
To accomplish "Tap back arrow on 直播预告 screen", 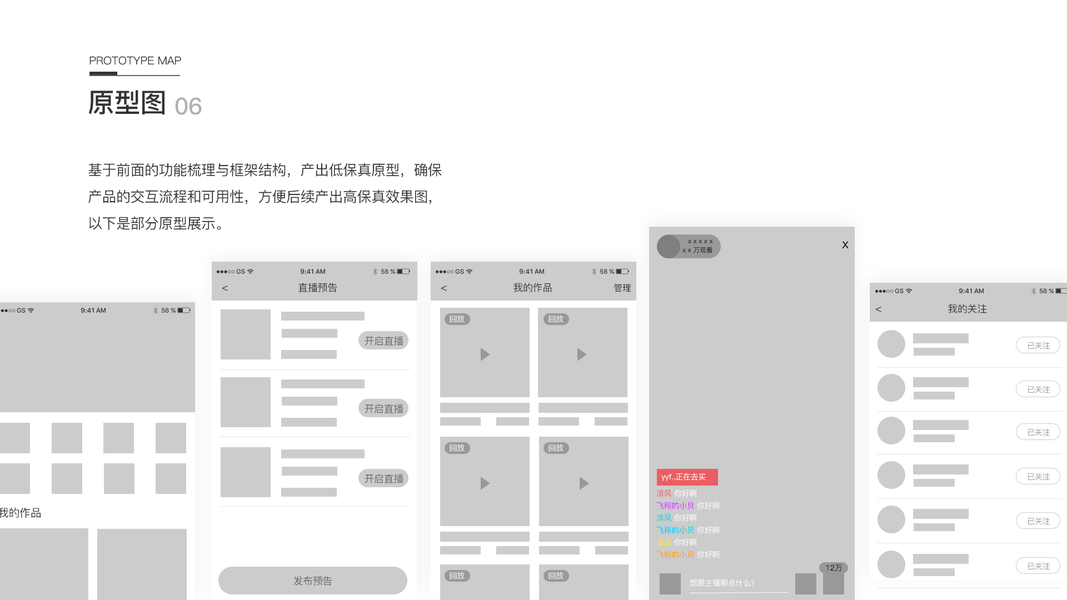I will pyautogui.click(x=225, y=288).
